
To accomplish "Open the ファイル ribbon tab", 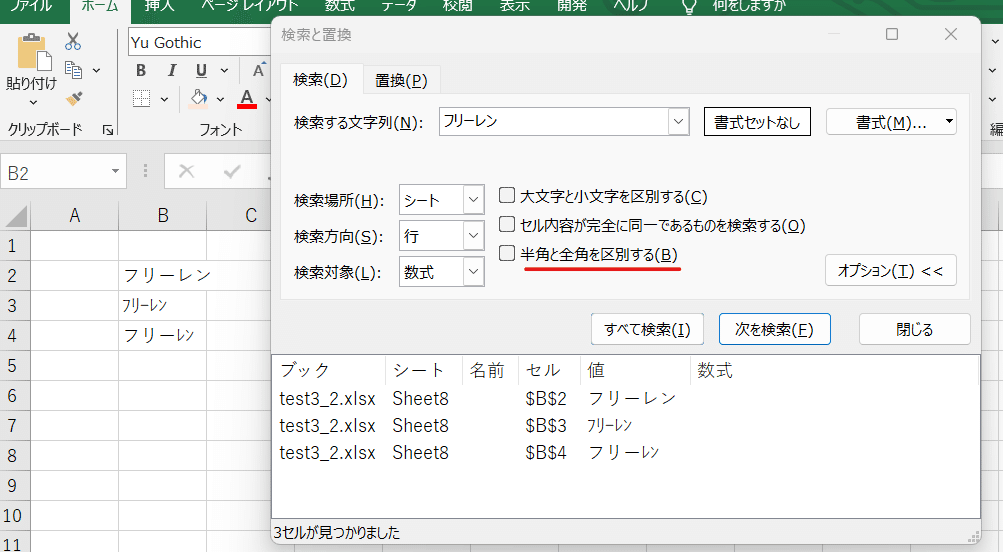I will coord(31,6).
